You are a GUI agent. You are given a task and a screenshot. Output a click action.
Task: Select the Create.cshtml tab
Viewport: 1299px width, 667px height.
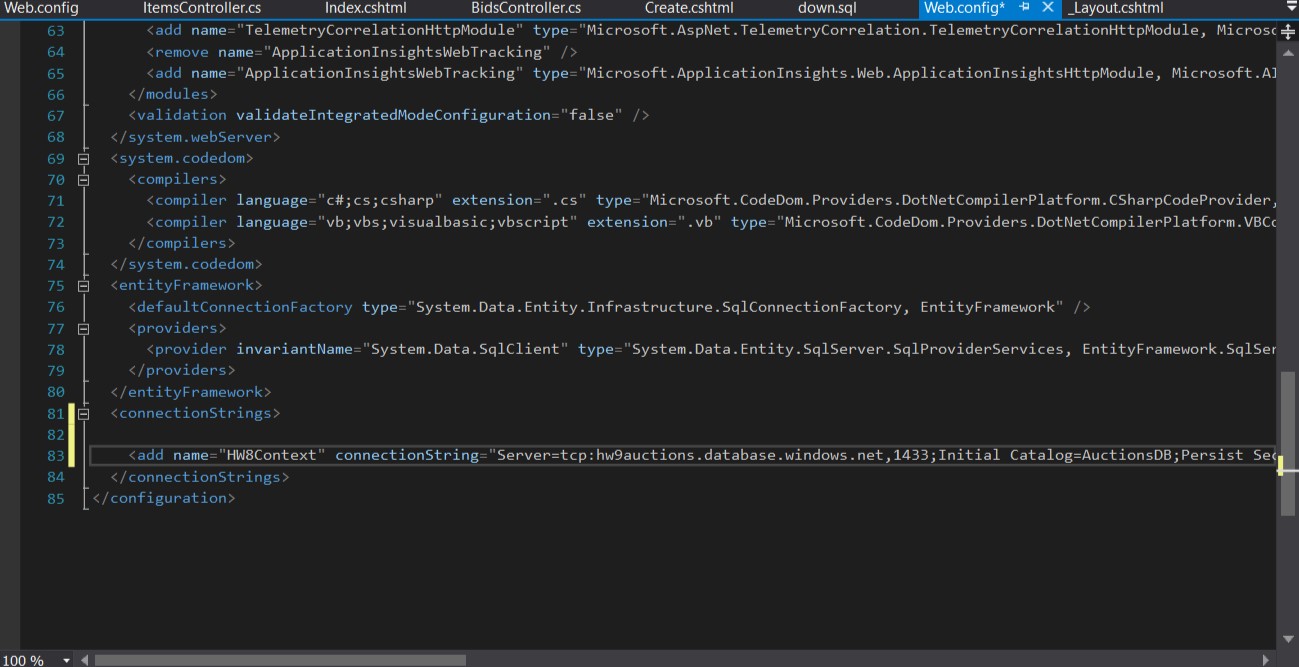tap(689, 8)
